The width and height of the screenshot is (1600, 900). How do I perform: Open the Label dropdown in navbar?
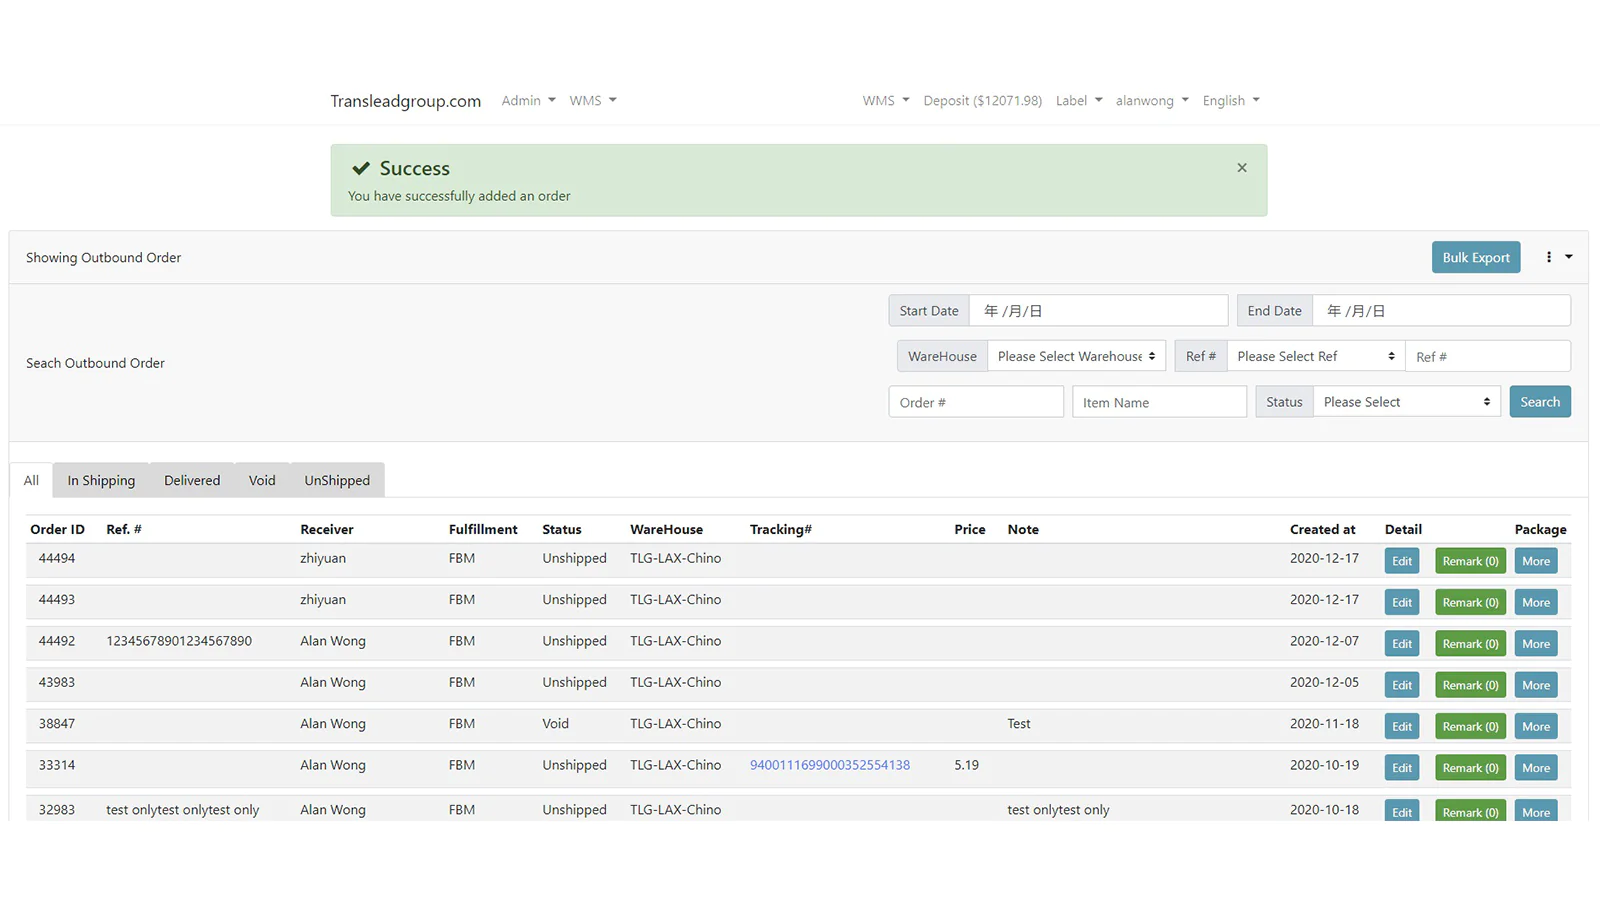click(1078, 100)
